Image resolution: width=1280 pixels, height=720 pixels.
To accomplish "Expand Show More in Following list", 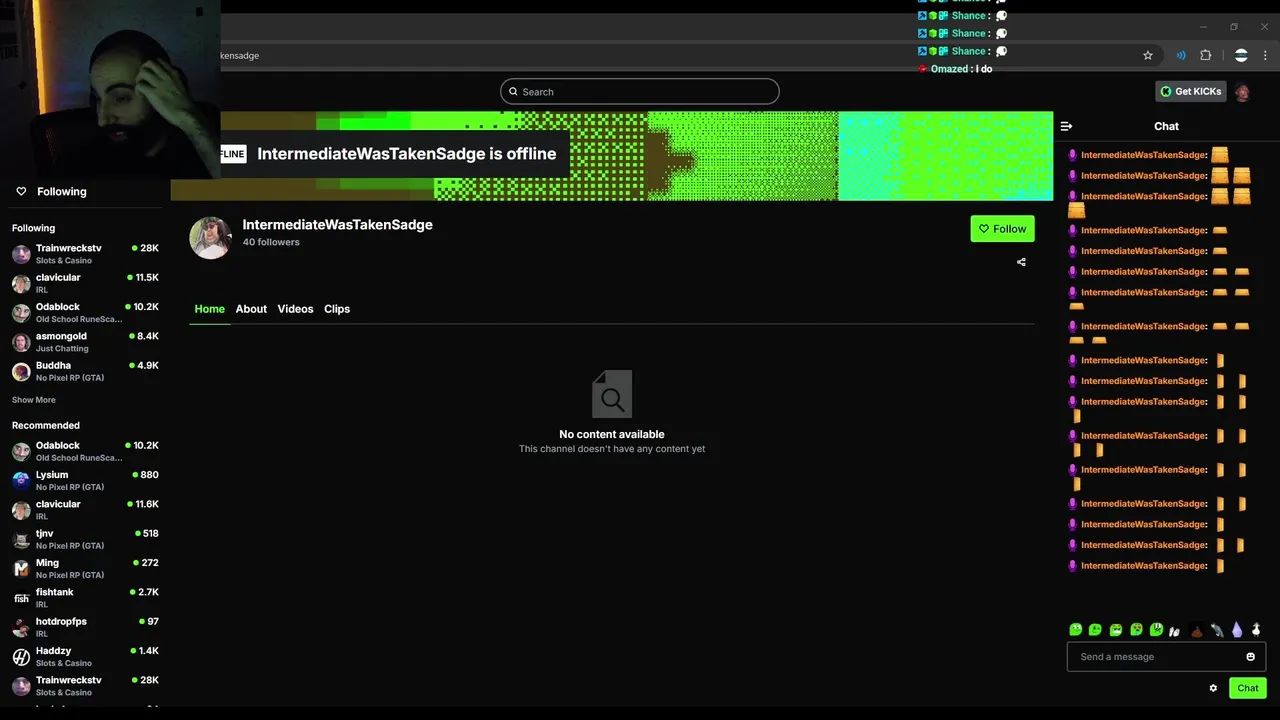I will pos(34,400).
